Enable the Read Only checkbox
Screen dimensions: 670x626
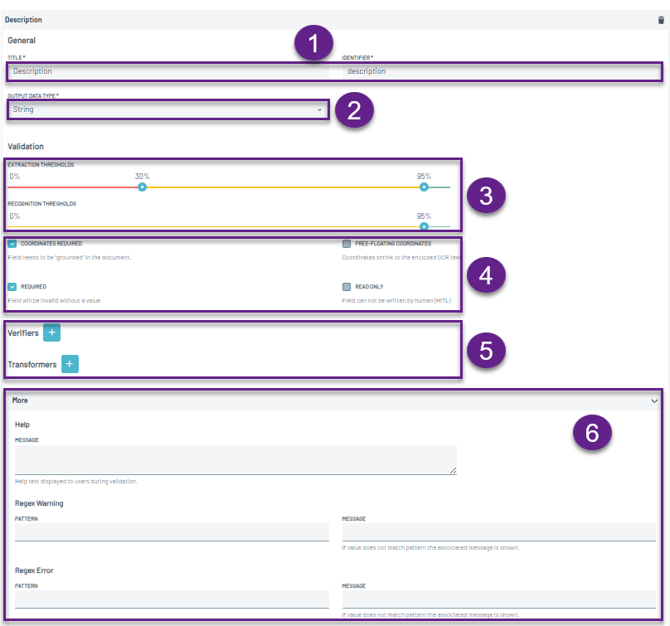click(x=346, y=286)
